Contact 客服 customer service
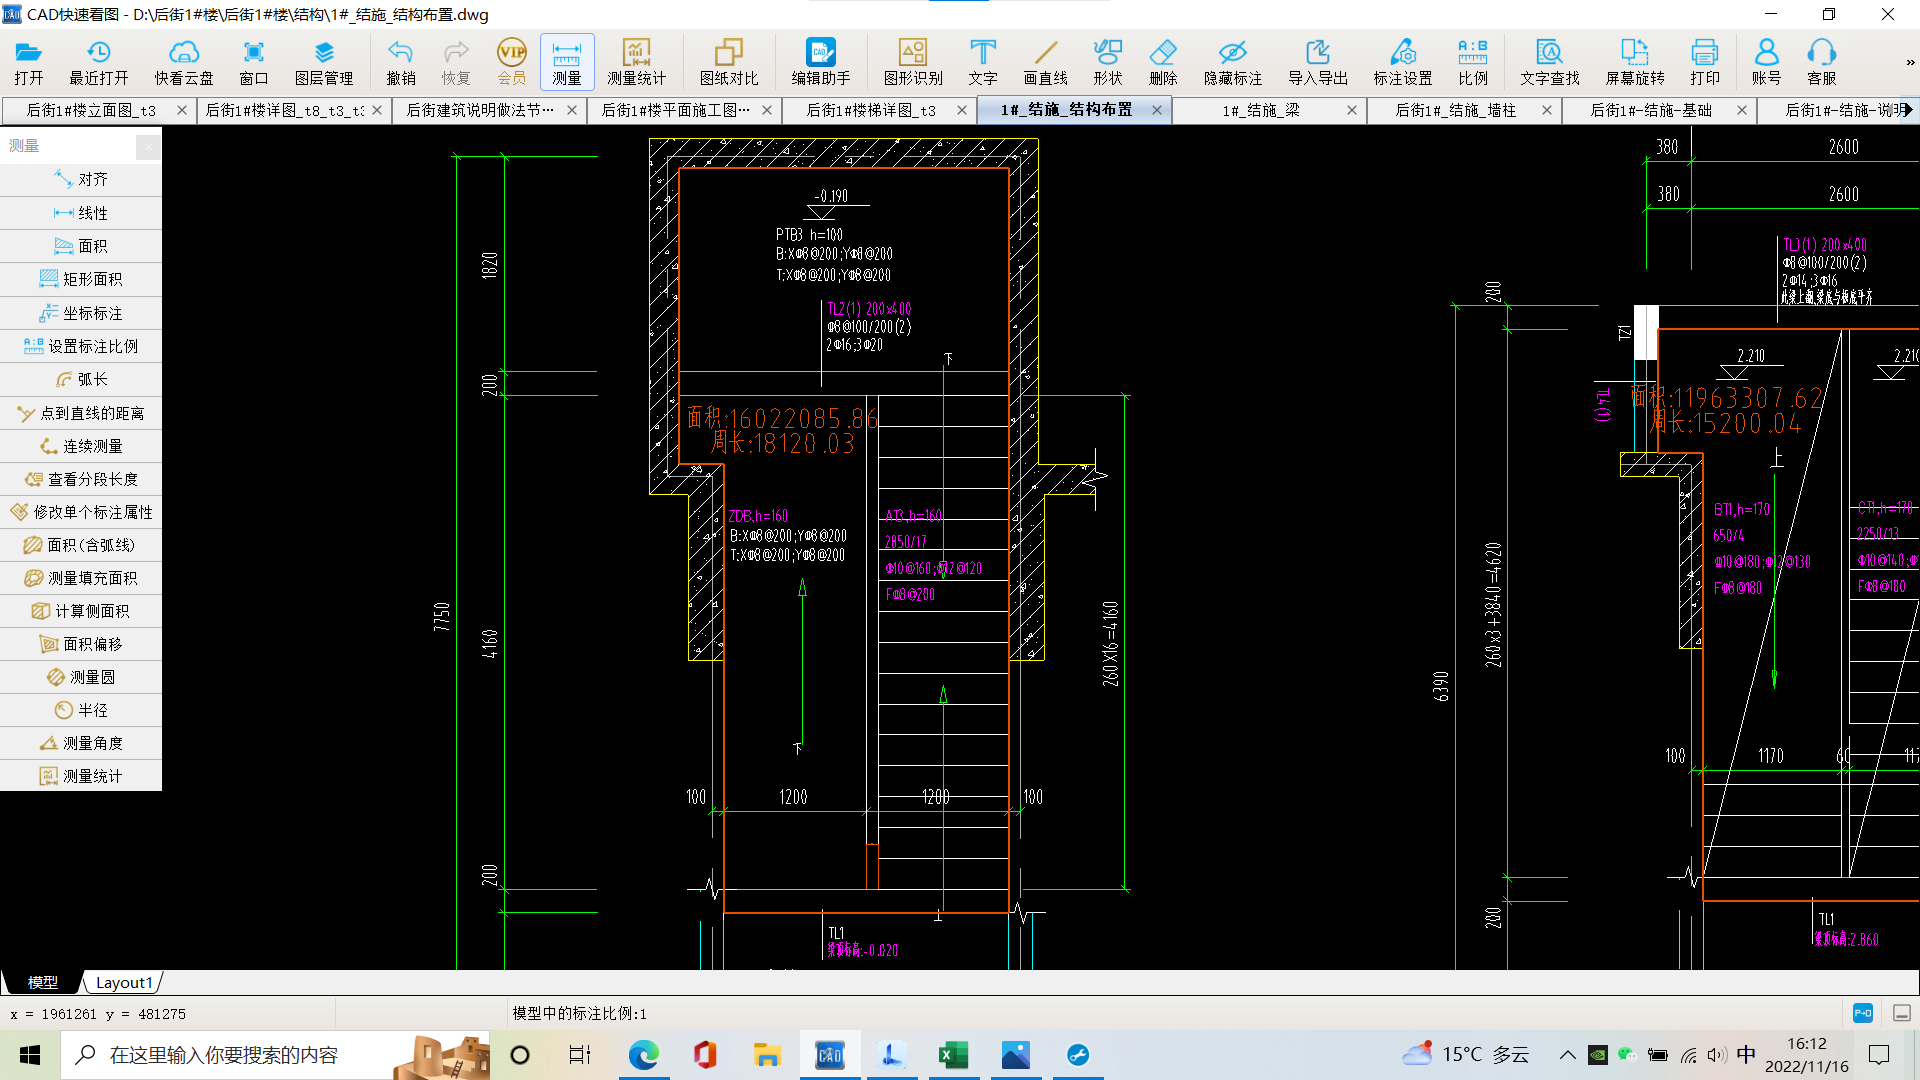The height and width of the screenshot is (1080, 1920). coord(1822,62)
